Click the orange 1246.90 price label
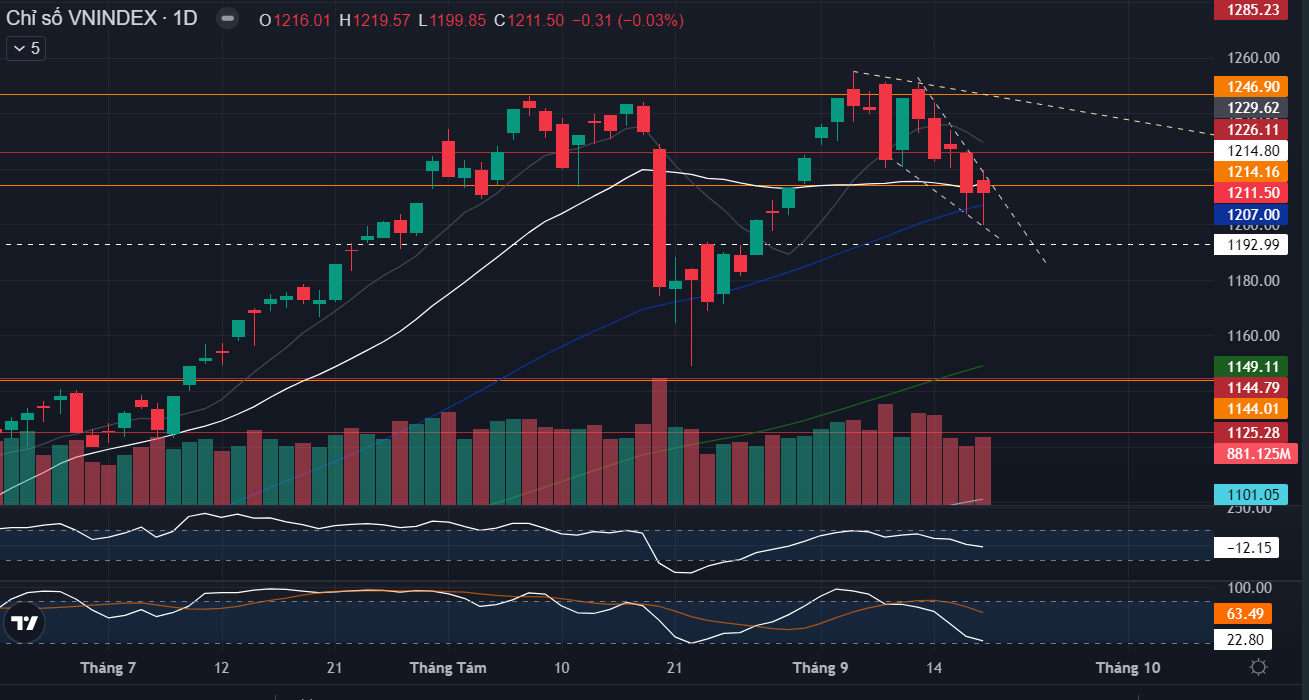 1250,87
